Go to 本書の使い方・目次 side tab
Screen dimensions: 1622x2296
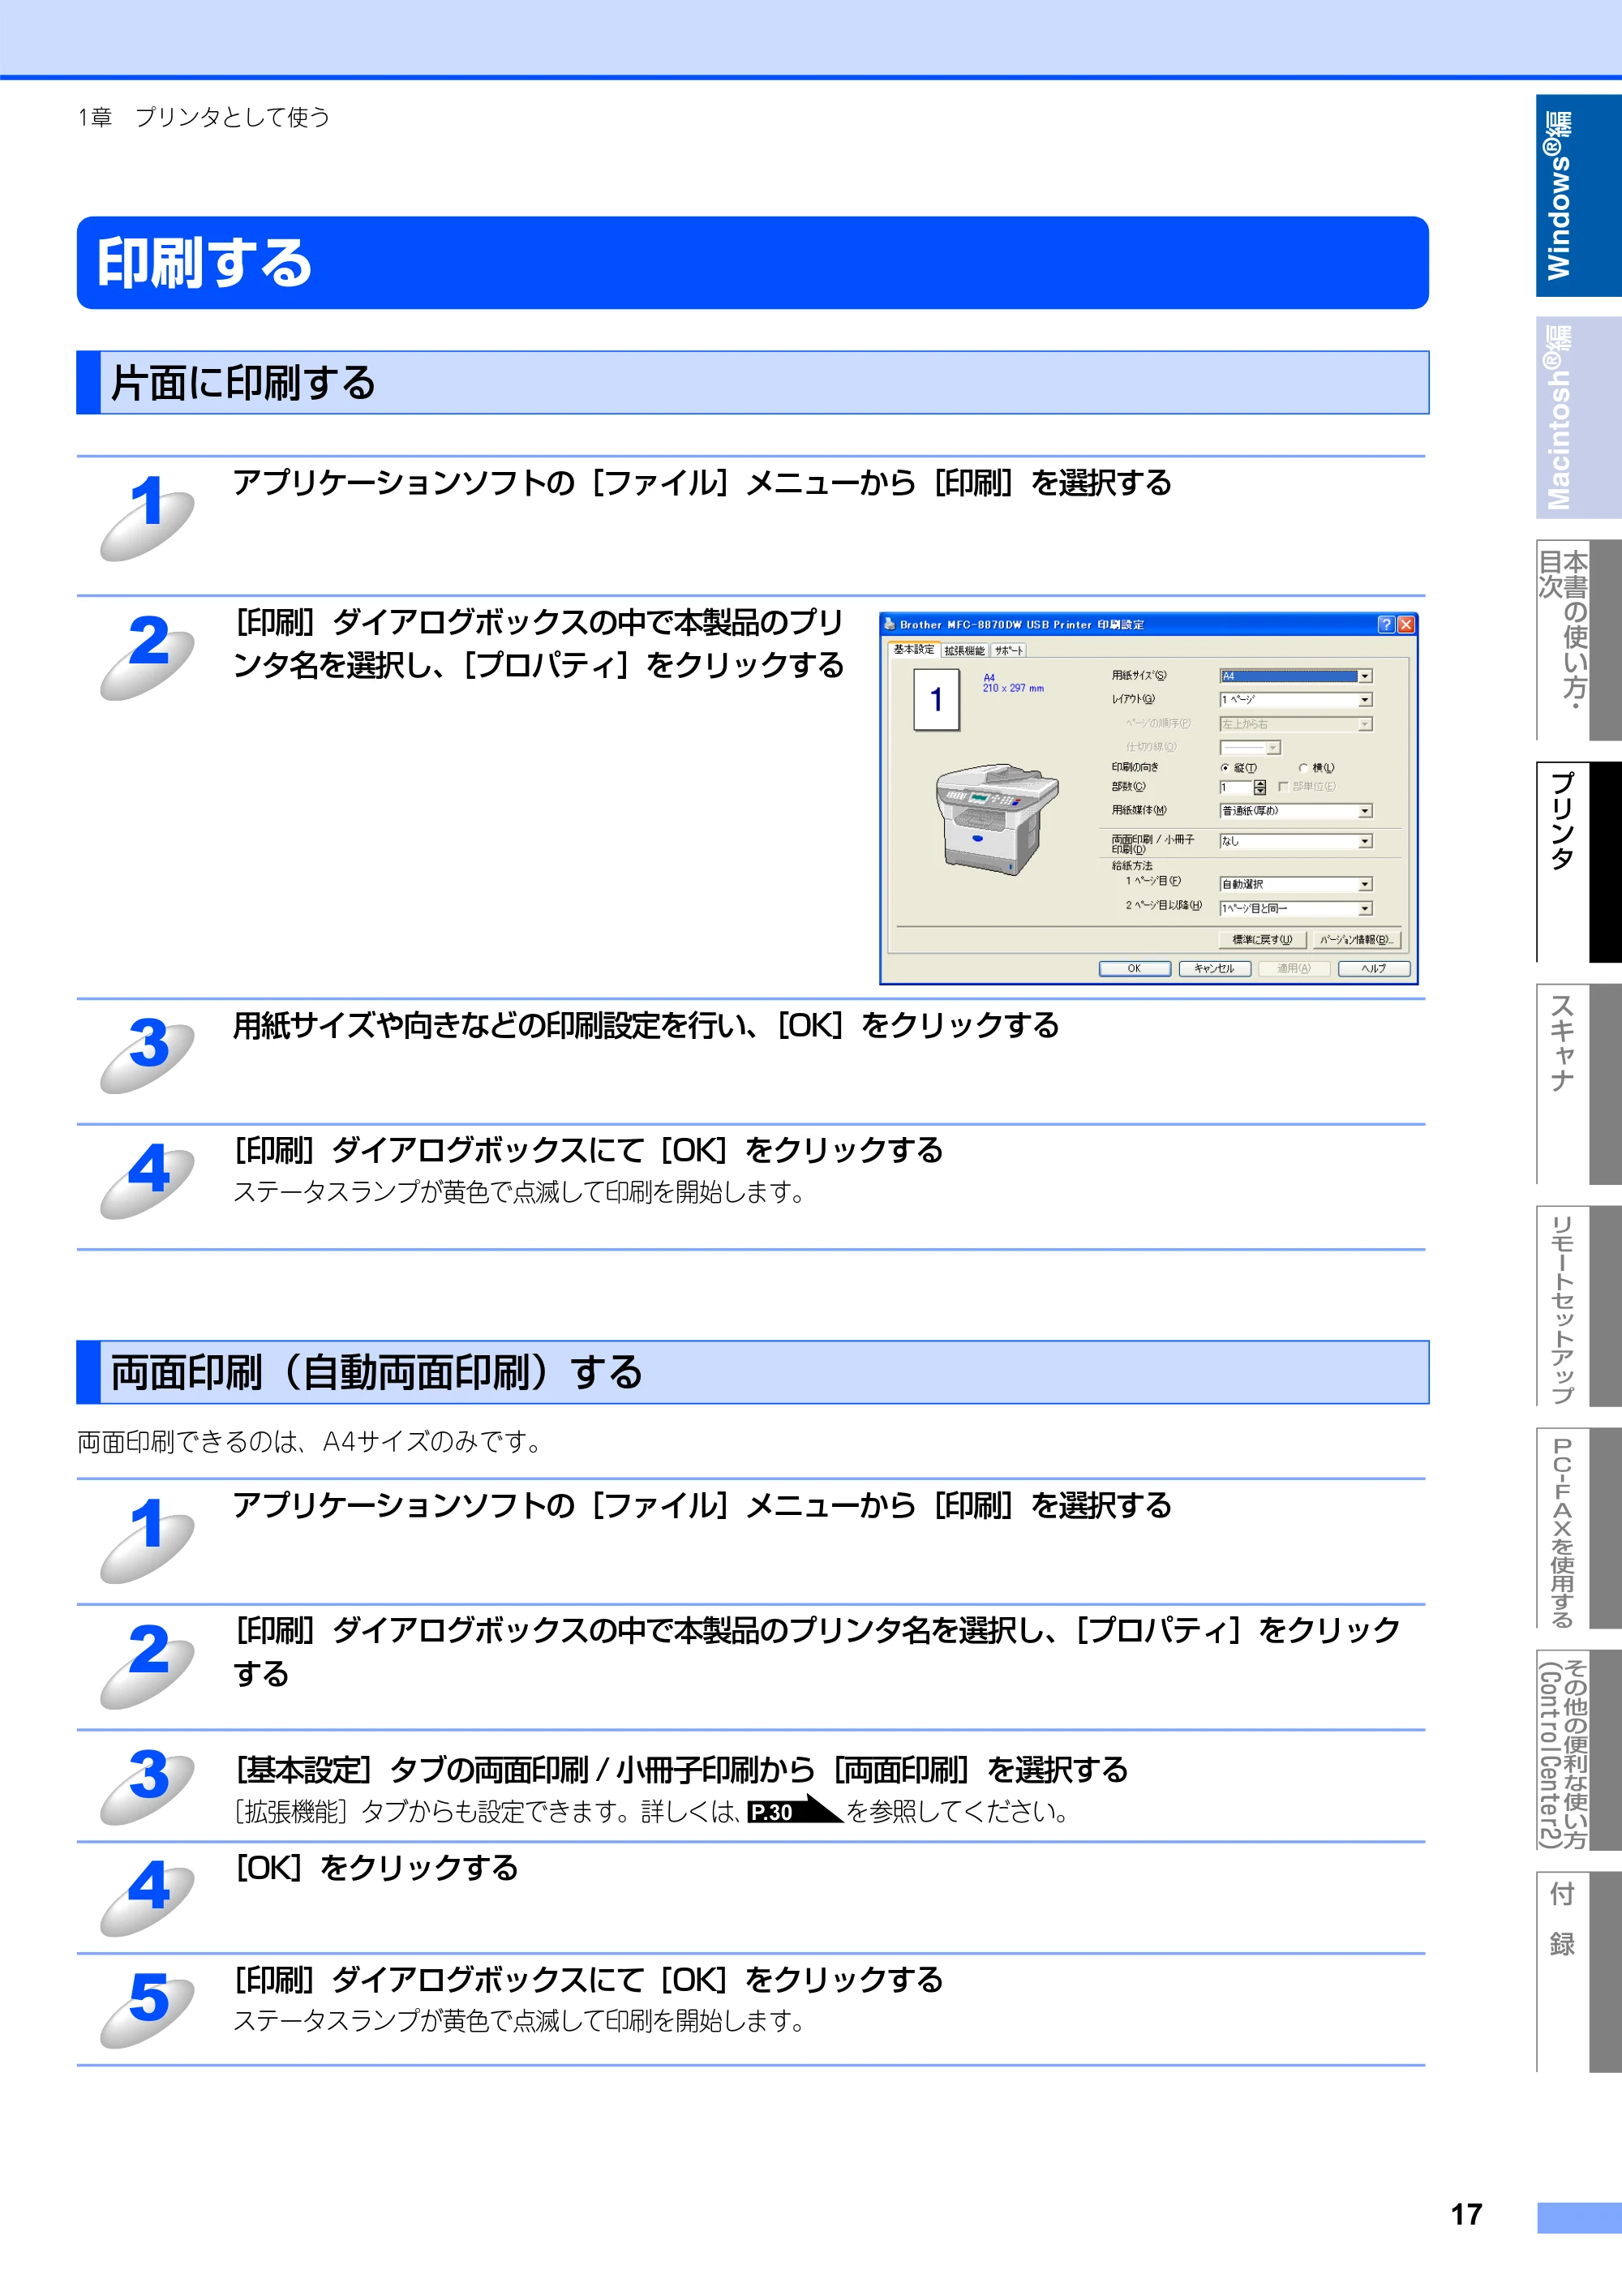click(1578, 640)
